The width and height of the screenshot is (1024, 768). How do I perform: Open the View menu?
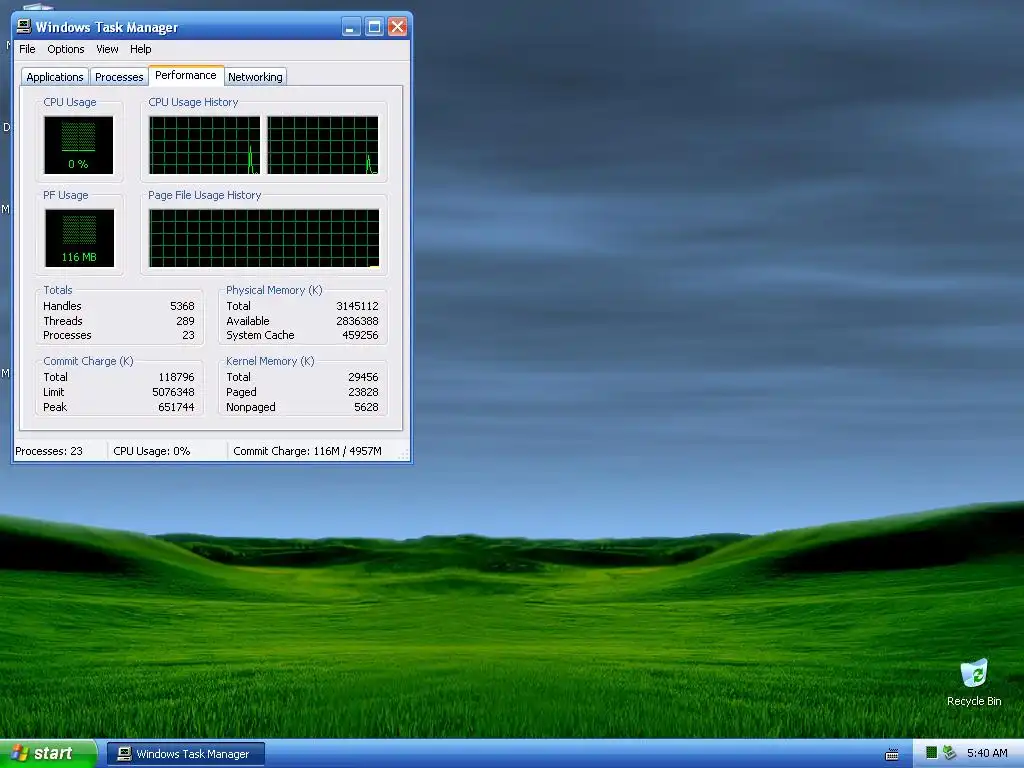point(107,49)
